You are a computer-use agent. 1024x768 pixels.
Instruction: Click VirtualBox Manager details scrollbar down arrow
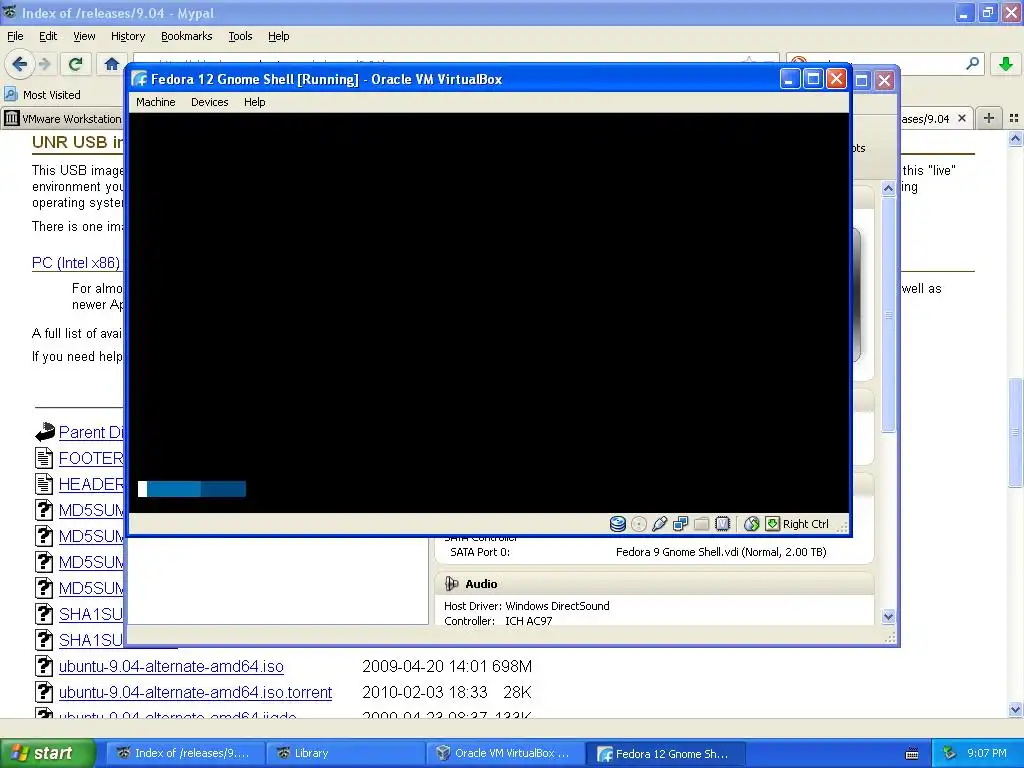tap(888, 616)
